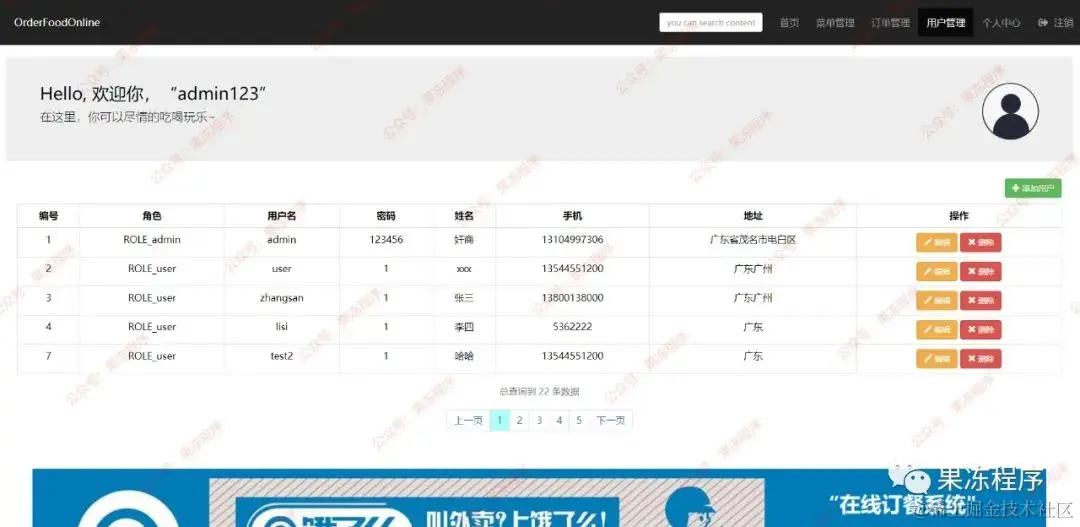Edit the lisi user row
This screenshot has width=1080, height=527.
pyautogui.click(x=936, y=329)
